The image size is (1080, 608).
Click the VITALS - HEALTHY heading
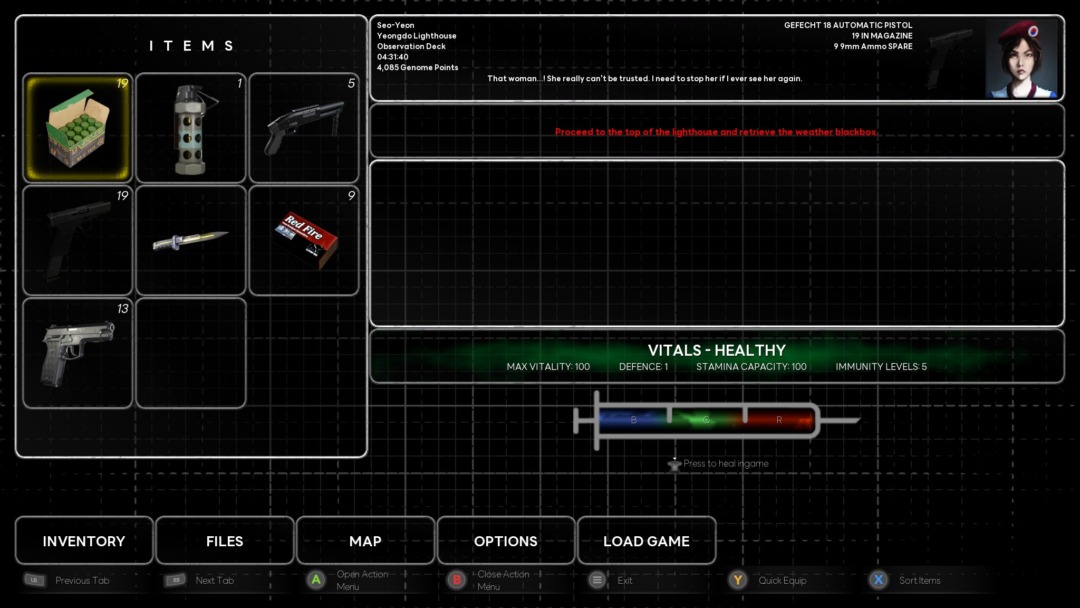(716, 350)
